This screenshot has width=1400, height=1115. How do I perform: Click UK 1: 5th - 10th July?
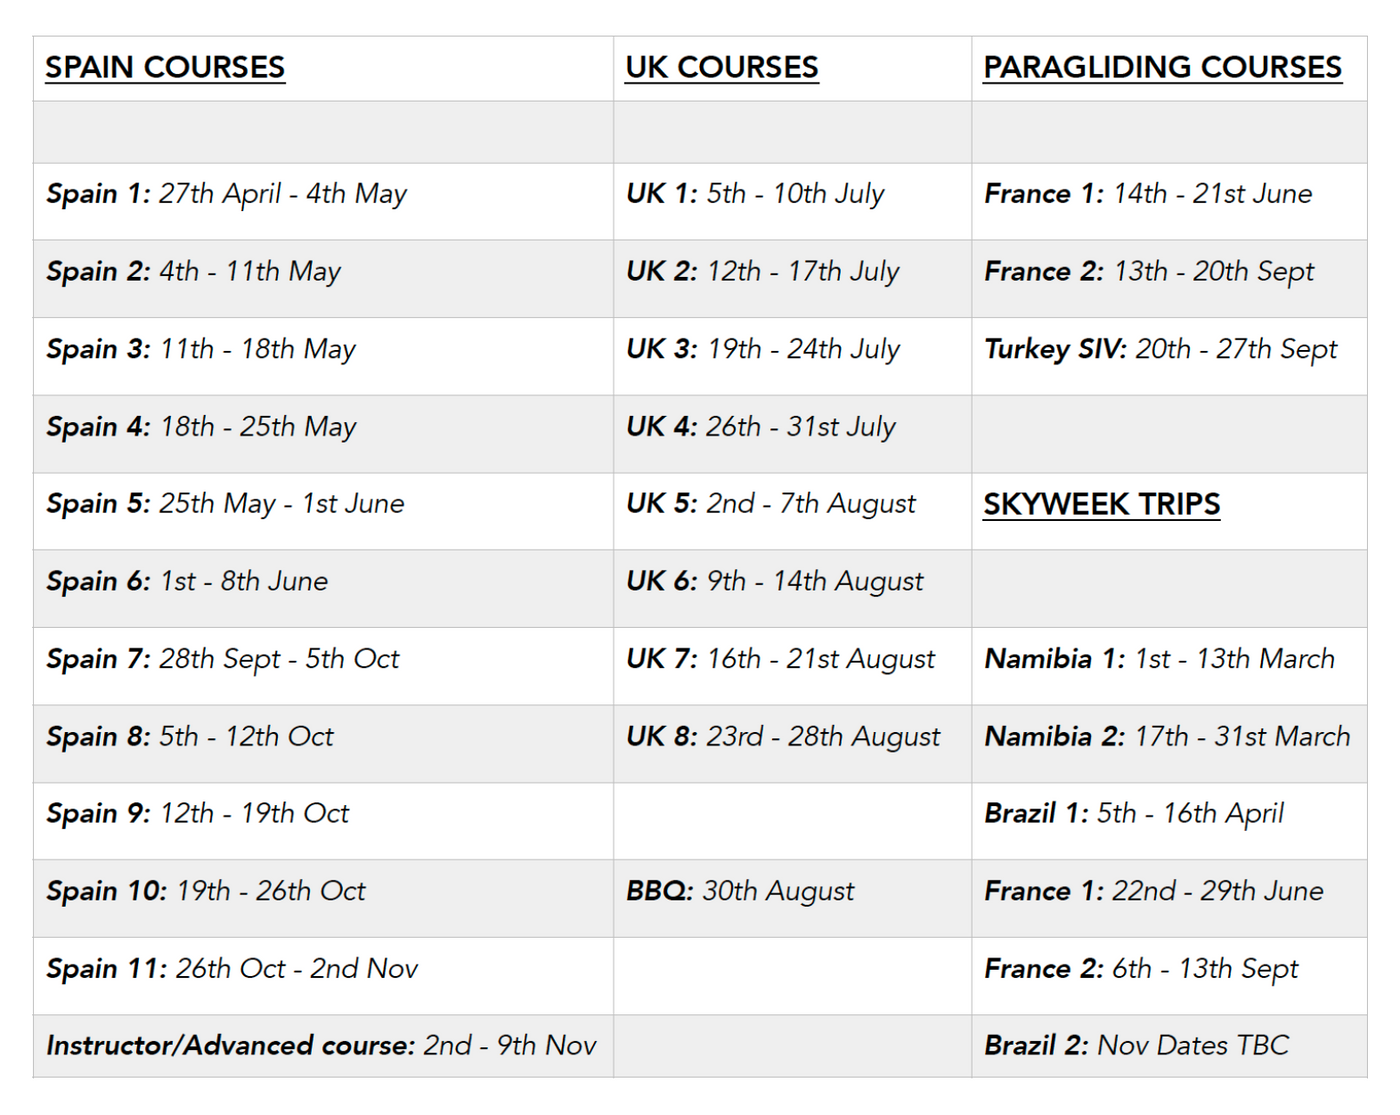(755, 194)
